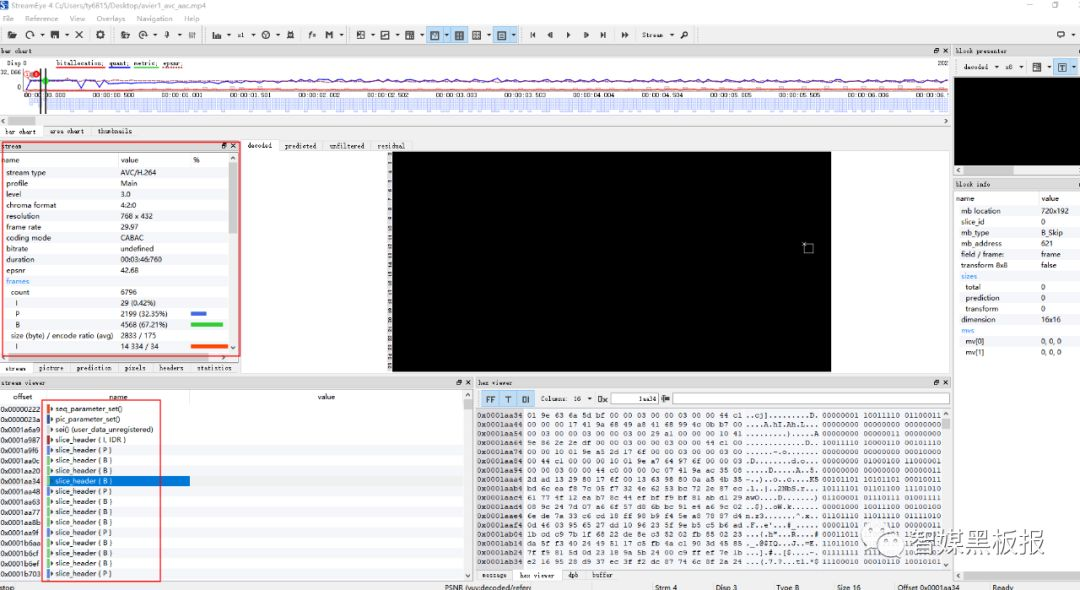Toggle the 01 binary display mode
1080x590 pixels.
point(527,399)
